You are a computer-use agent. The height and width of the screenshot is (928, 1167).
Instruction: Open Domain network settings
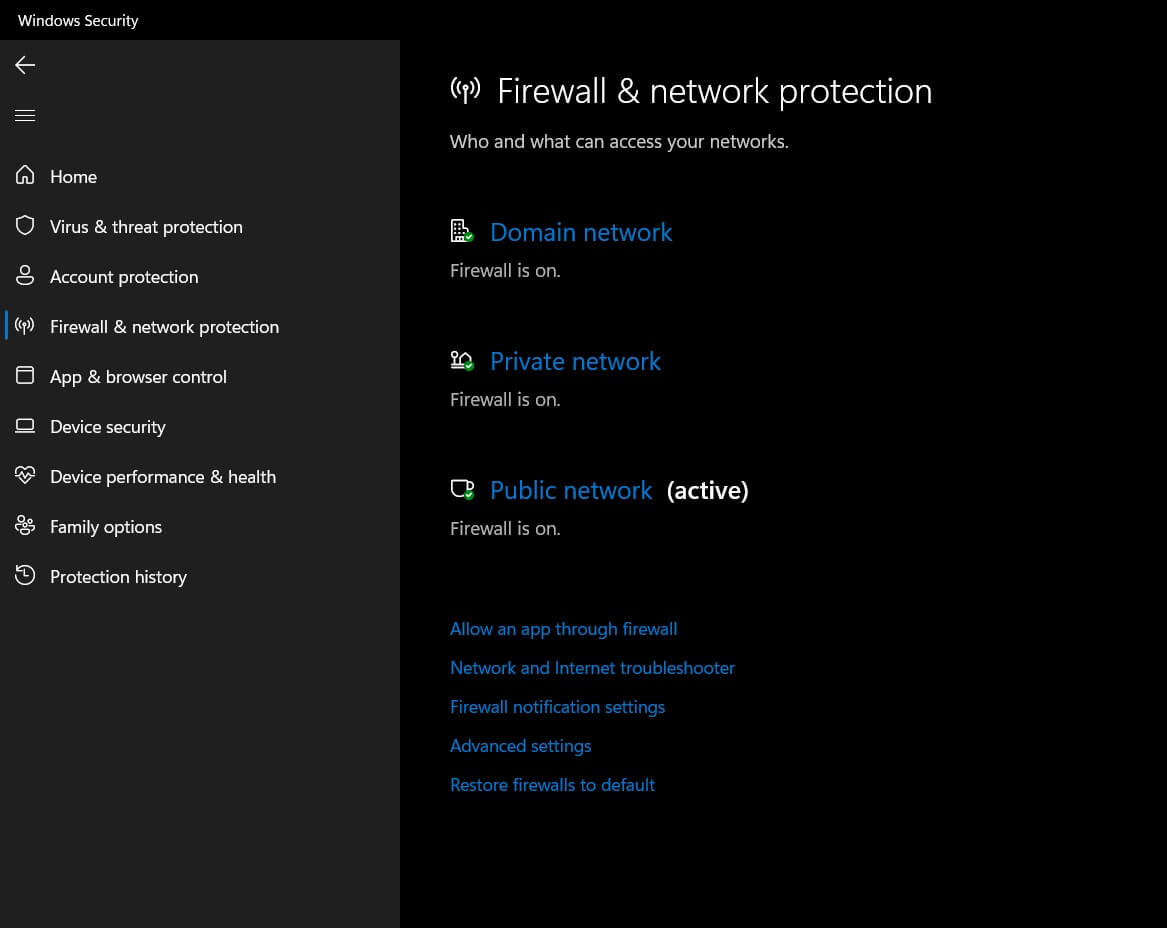pyautogui.click(x=581, y=233)
